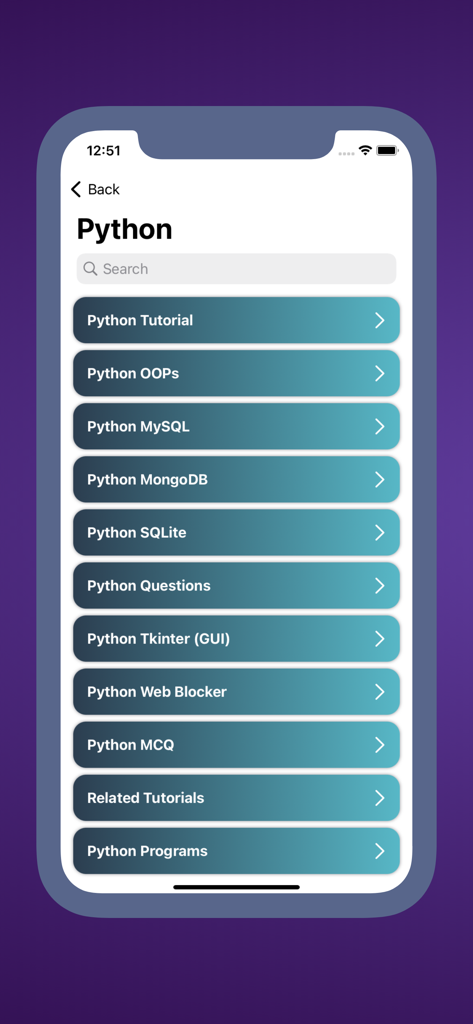Tap the battery status icon
Image resolution: width=473 pixels, height=1024 pixels.
click(x=387, y=151)
